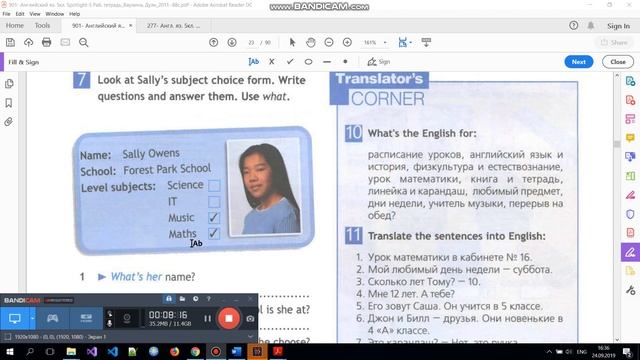Click the scrollbar down arrow
The image size is (640, 360).
pyautogui.click(x=617, y=340)
